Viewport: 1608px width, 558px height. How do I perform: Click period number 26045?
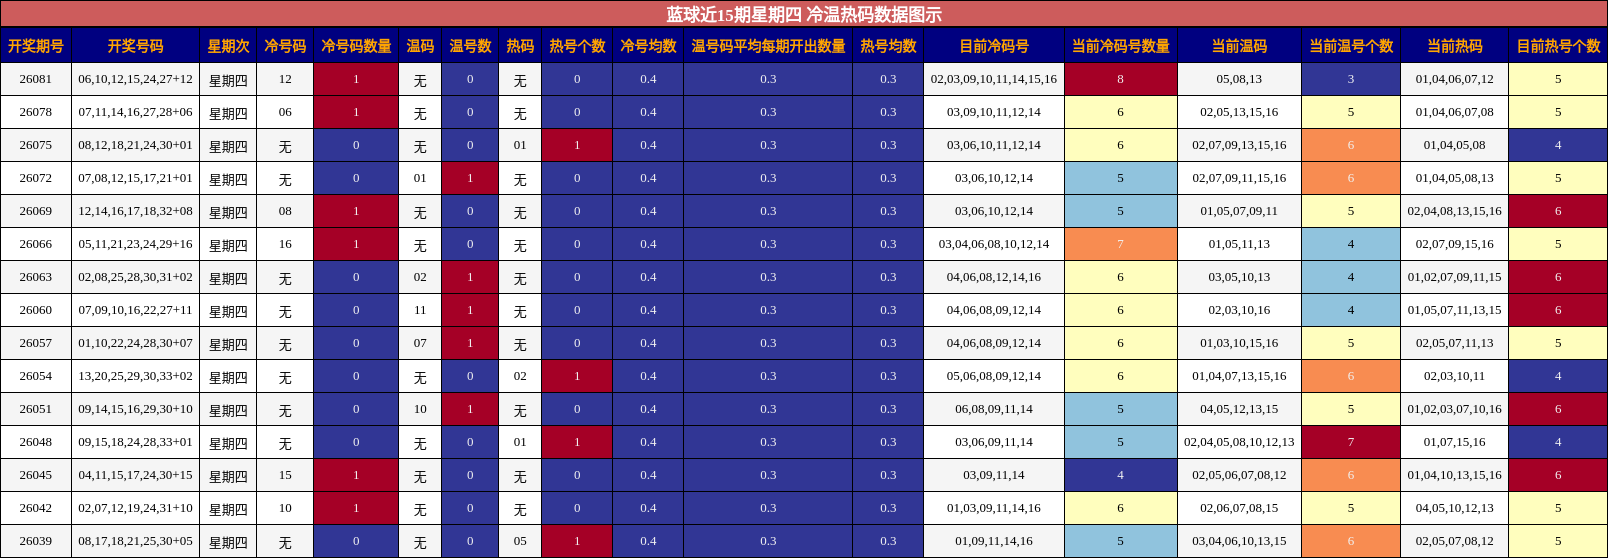point(36,475)
